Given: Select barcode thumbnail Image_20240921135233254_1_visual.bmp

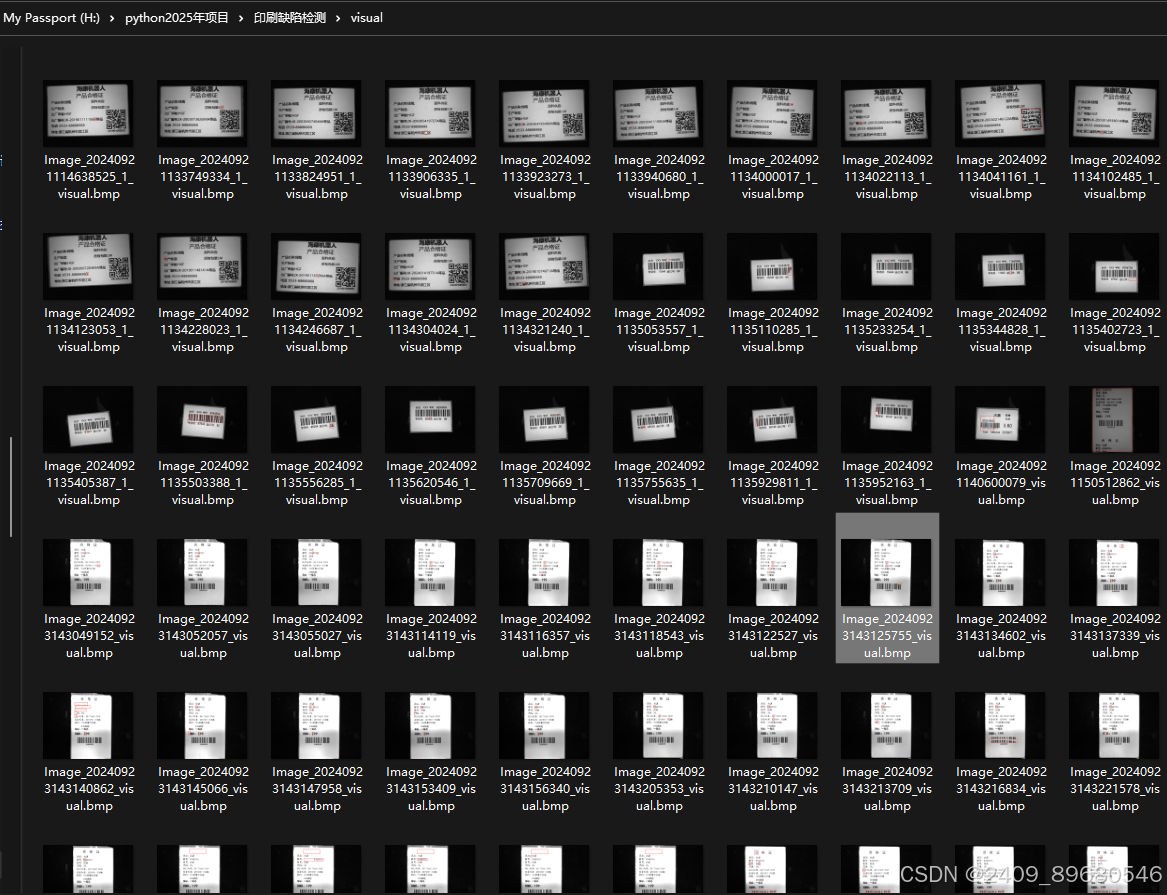Looking at the screenshot, I should pos(886,266).
